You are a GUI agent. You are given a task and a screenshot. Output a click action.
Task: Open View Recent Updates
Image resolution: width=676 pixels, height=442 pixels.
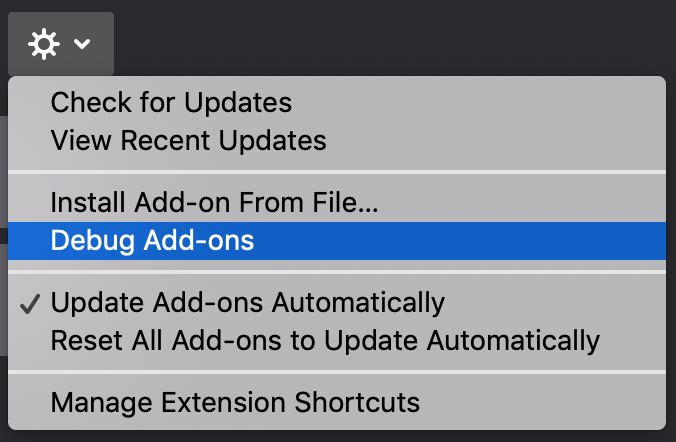pos(337,141)
